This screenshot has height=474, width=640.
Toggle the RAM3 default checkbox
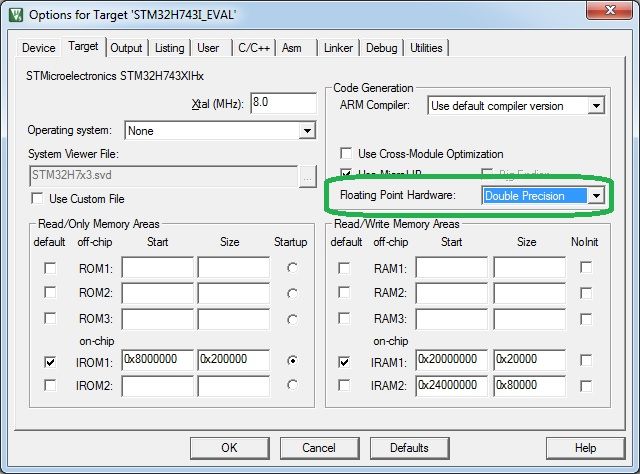(x=344, y=318)
